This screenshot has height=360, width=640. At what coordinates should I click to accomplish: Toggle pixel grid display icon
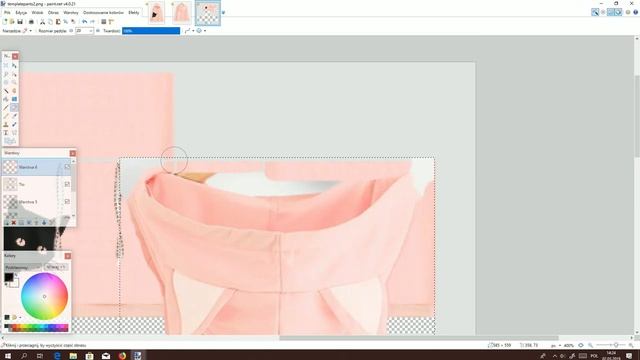(104, 22)
